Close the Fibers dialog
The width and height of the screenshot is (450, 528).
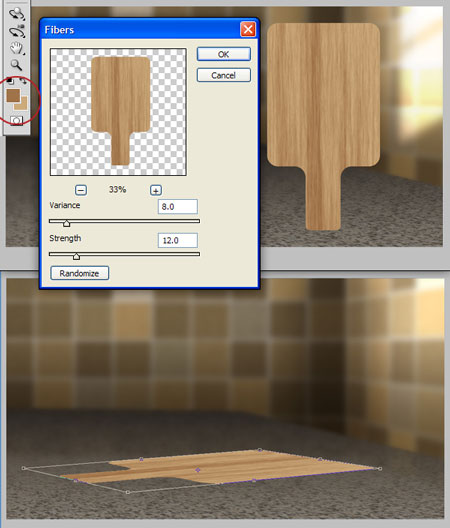[248, 30]
